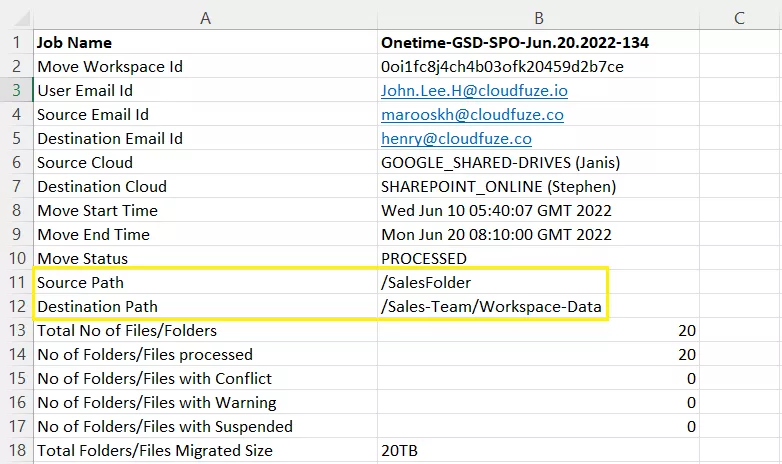Open the henry@cloudfuze.co email link
Screen dimensions: 782x464
(456, 139)
